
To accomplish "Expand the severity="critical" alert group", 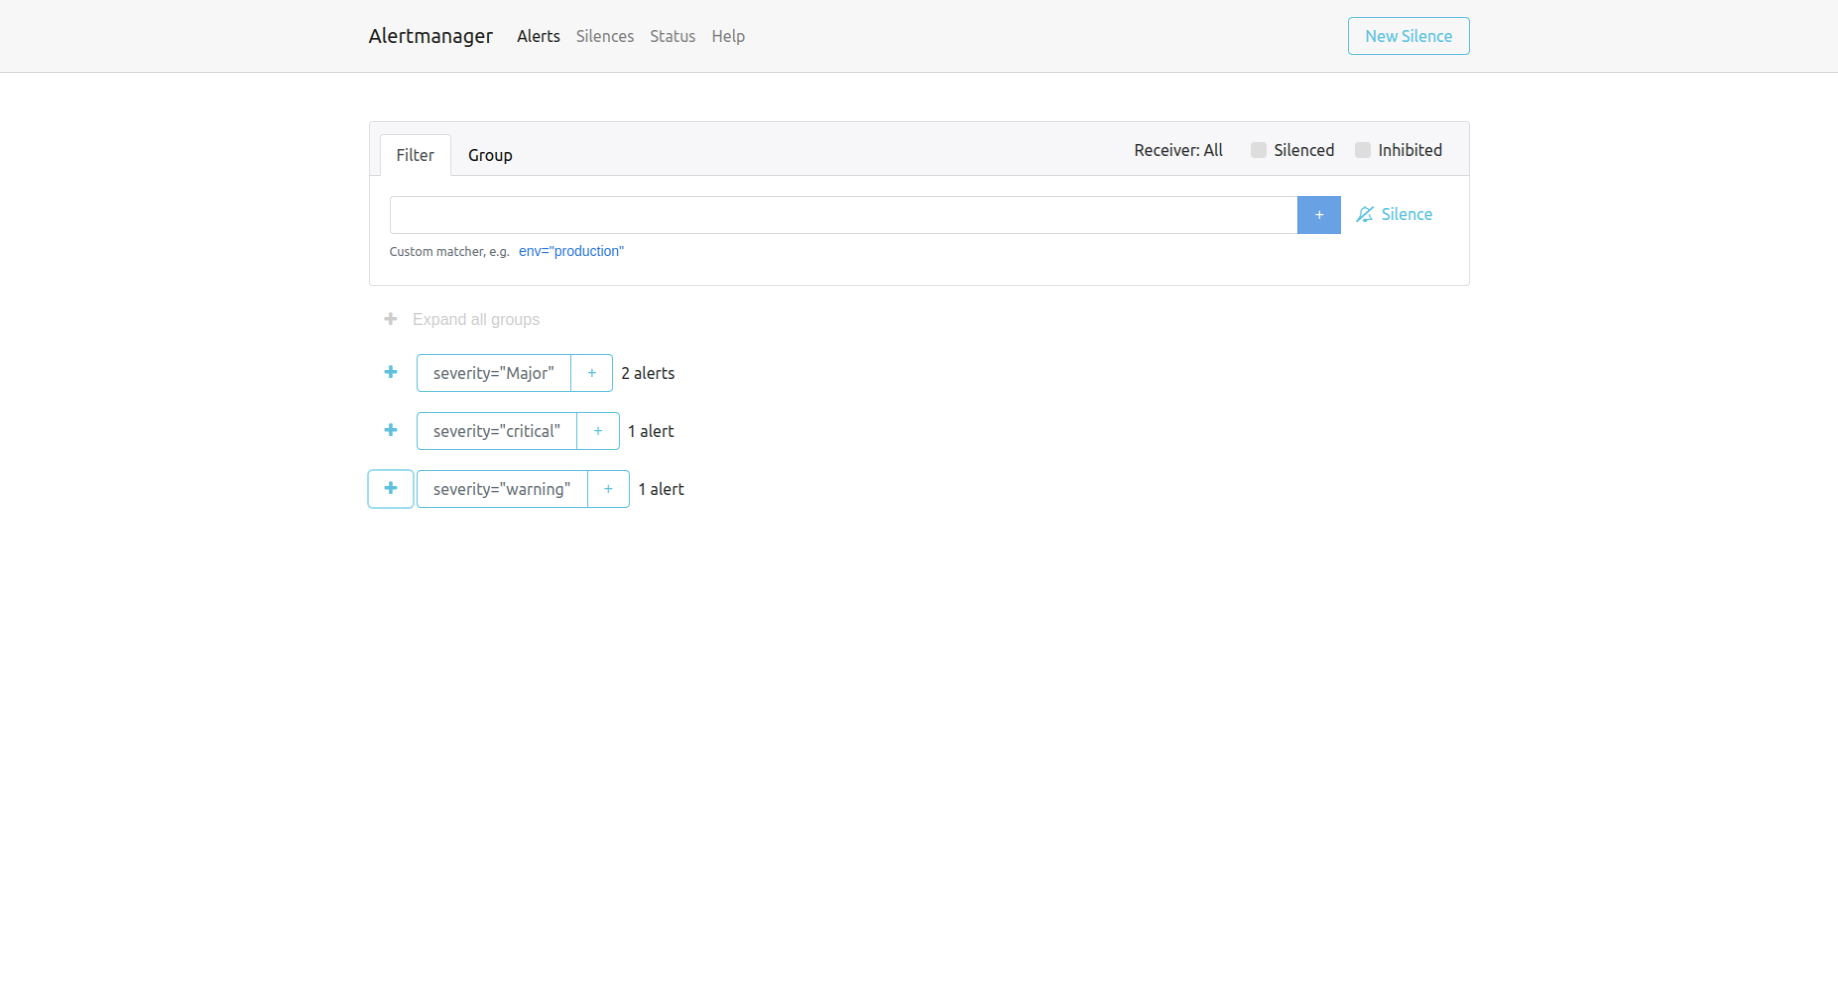I will click(390, 430).
